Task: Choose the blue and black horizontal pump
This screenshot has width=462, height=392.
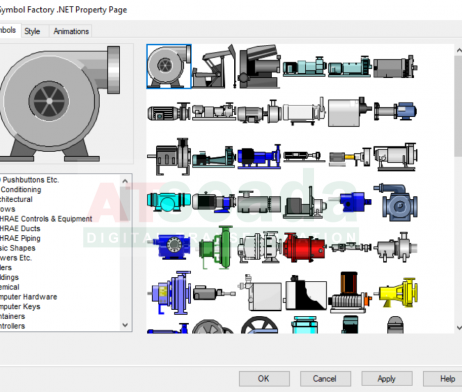Action: pyautogui.click(x=259, y=156)
